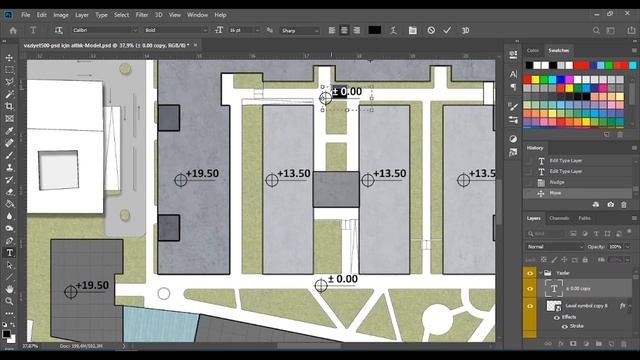This screenshot has height=360, width=640.
Task: Select the Healing Brush tool
Action: point(9,143)
